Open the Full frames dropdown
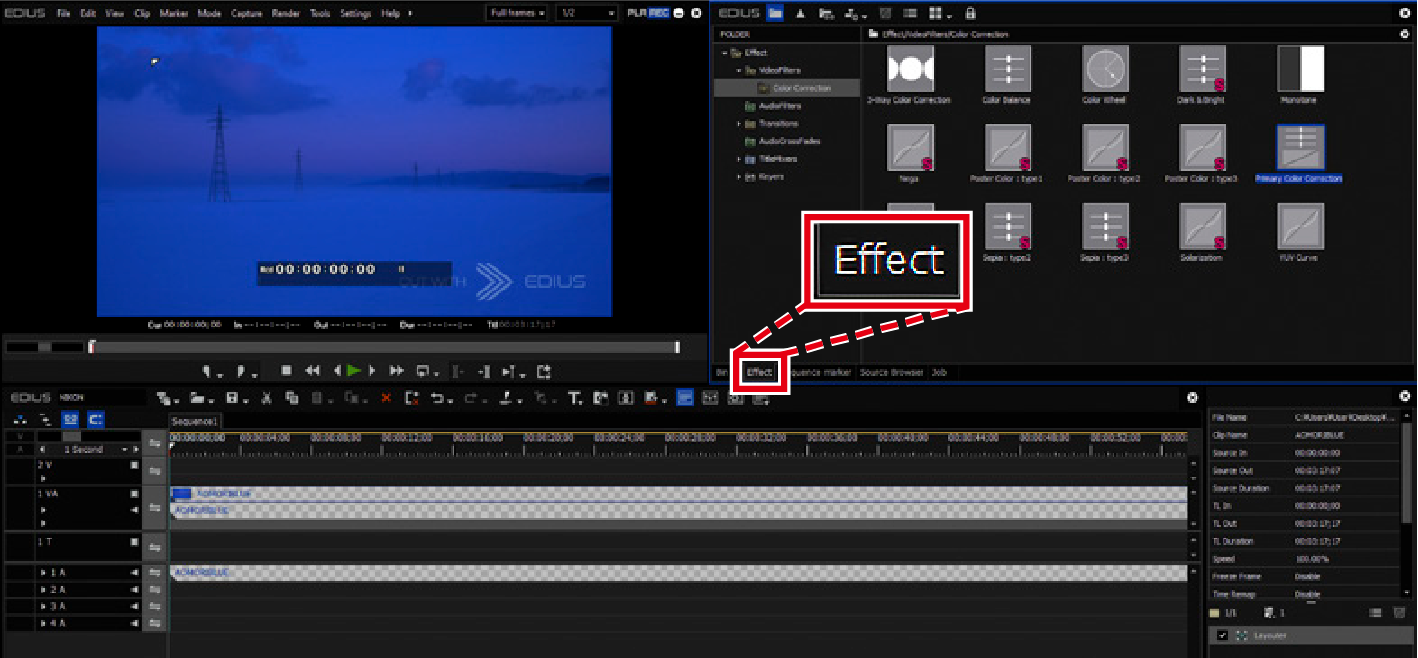The width and height of the screenshot is (1418, 658). (x=517, y=13)
